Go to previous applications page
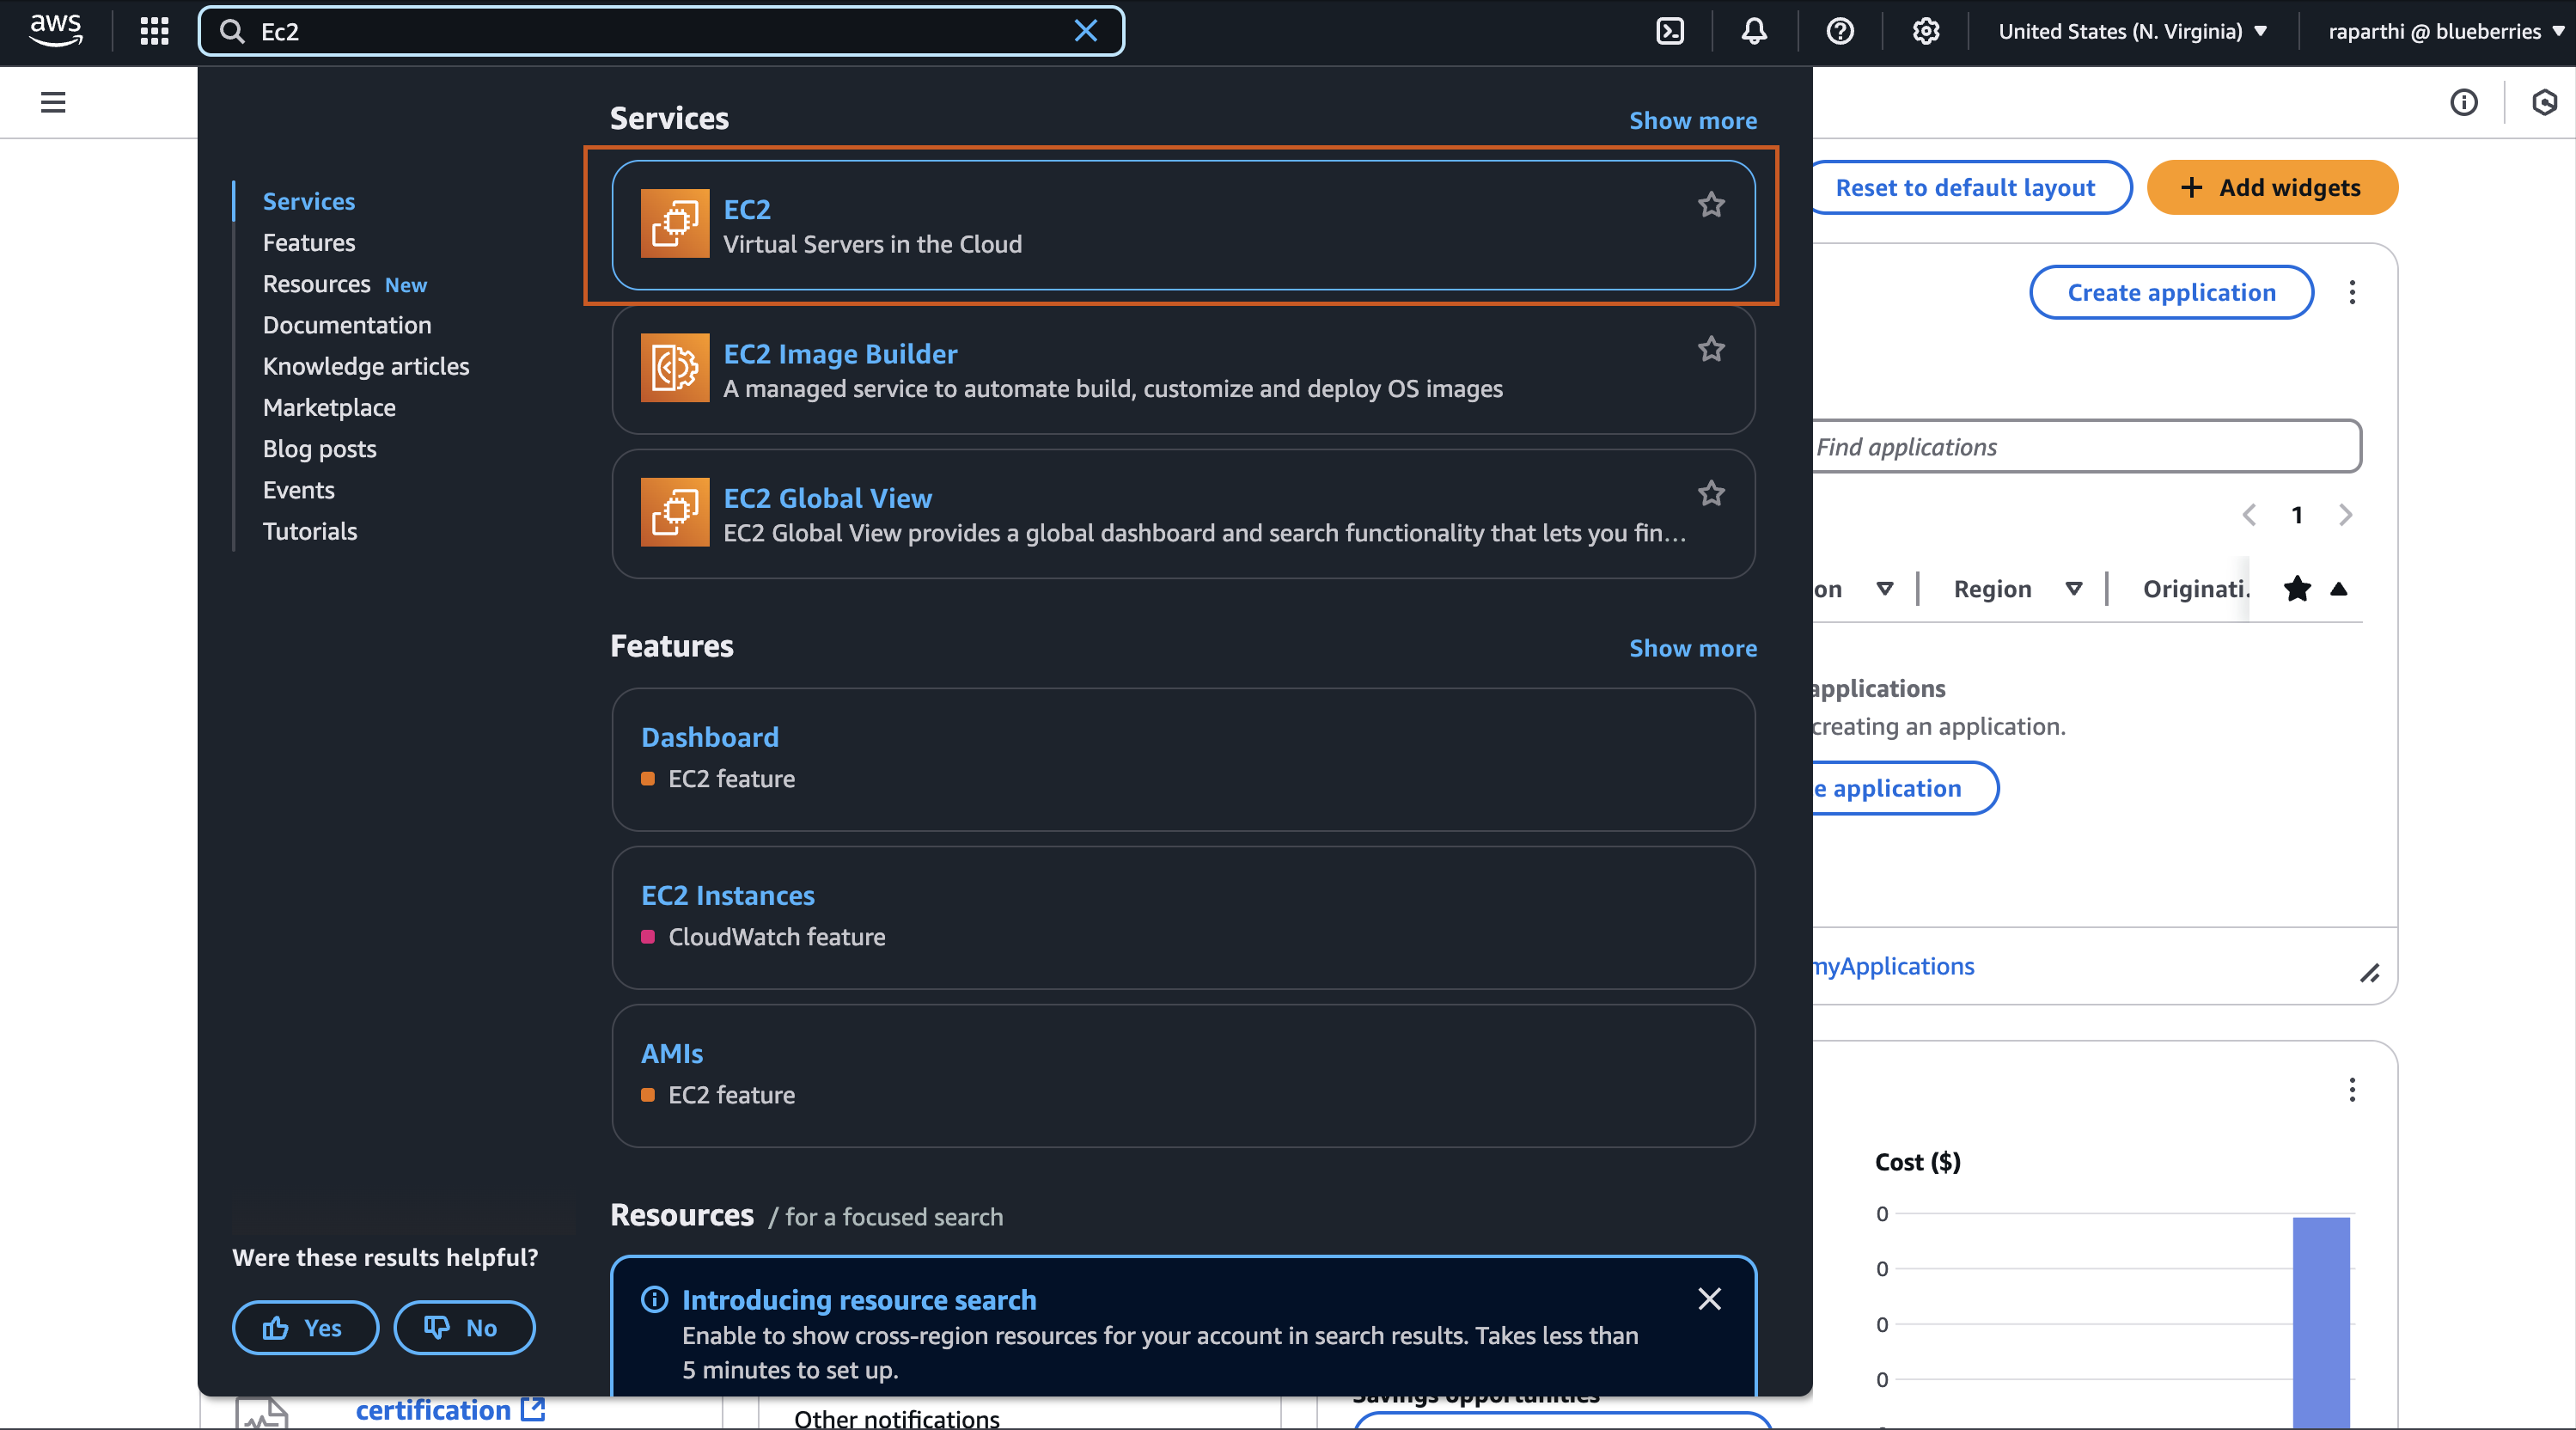The image size is (2576, 1430). [x=2249, y=515]
